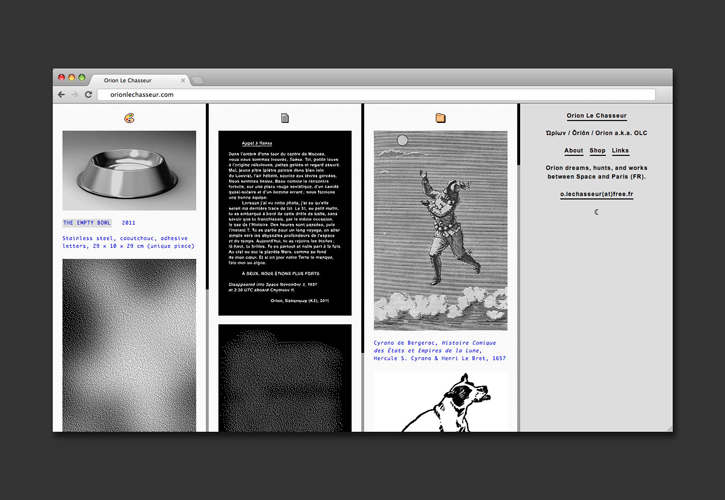Click THE EMPTY BOWL title text
This screenshot has width=725, height=500.
pyautogui.click(x=87, y=223)
